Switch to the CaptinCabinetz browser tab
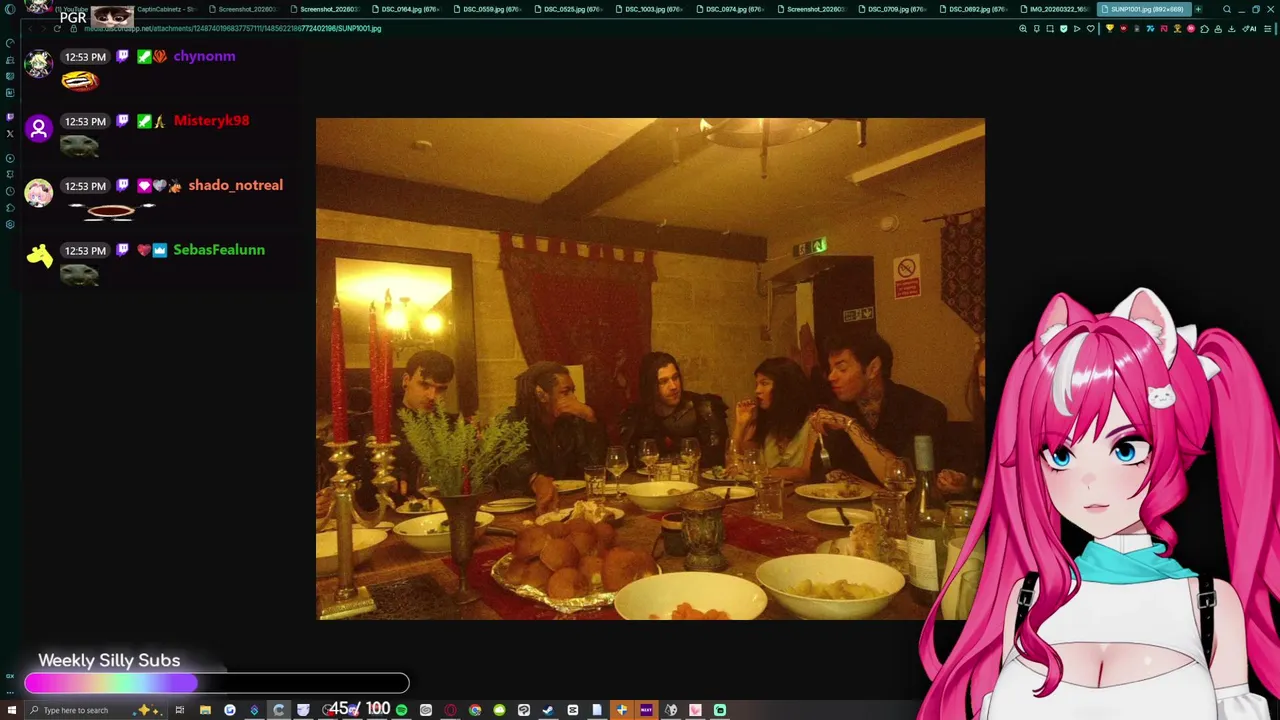The width and height of the screenshot is (1280, 720). tap(165, 9)
